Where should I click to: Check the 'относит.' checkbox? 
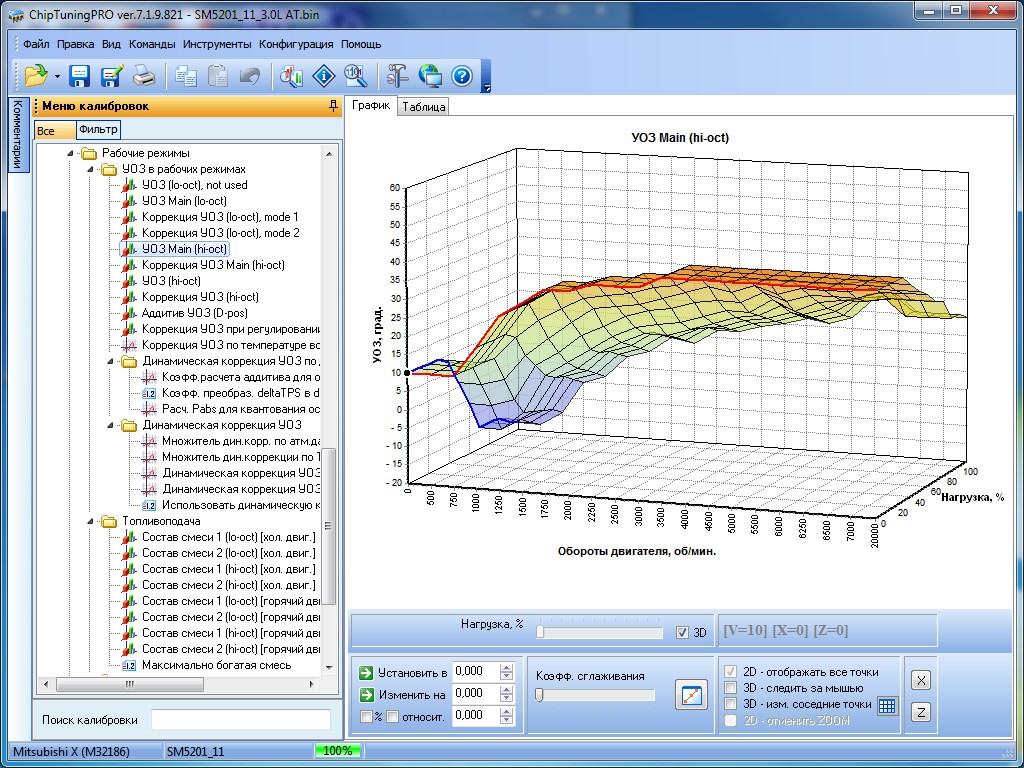[x=393, y=716]
